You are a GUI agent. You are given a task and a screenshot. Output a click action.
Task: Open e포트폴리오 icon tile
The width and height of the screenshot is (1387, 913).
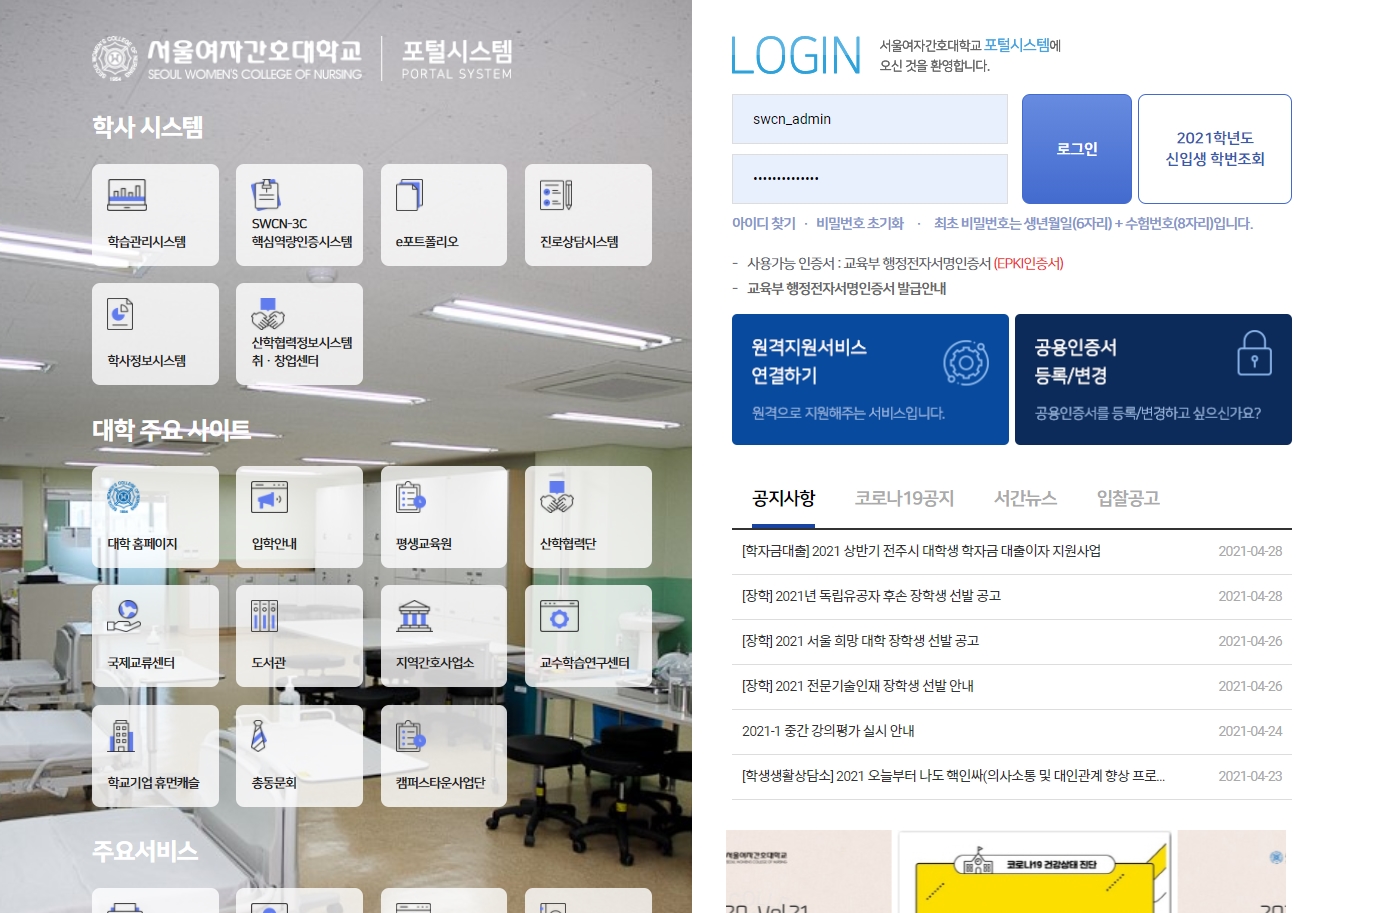[x=444, y=215]
